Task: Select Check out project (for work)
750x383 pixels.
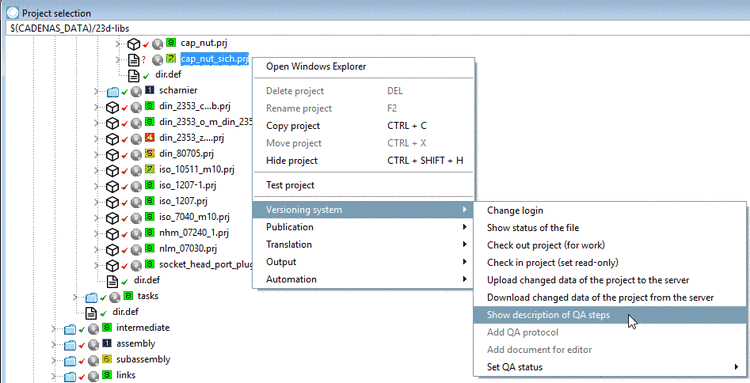Action: pyautogui.click(x=610, y=245)
